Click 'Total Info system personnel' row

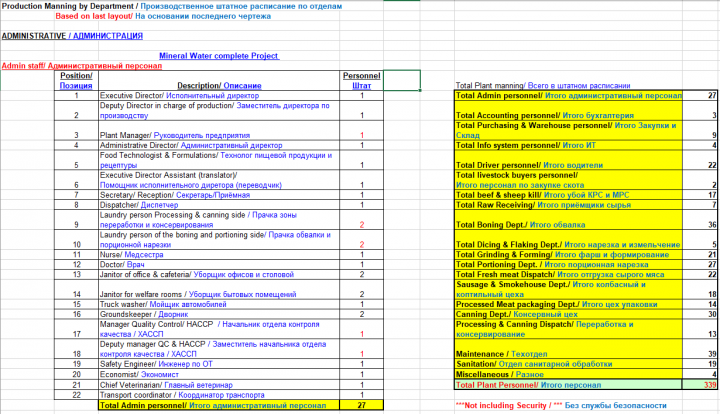tap(586, 145)
